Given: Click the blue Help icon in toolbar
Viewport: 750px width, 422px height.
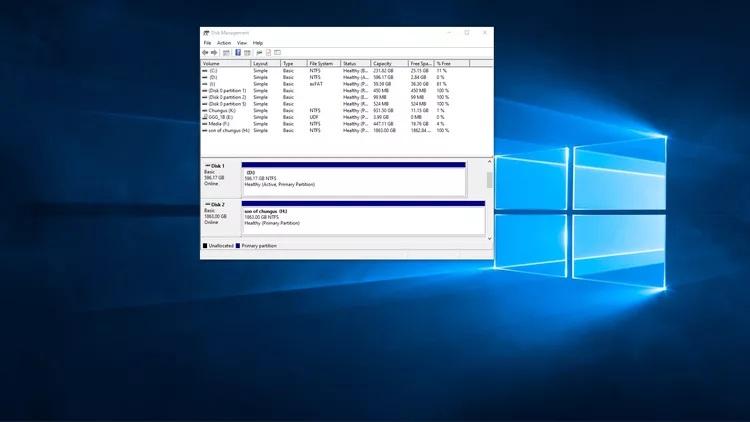Looking at the screenshot, I should tap(238, 52).
